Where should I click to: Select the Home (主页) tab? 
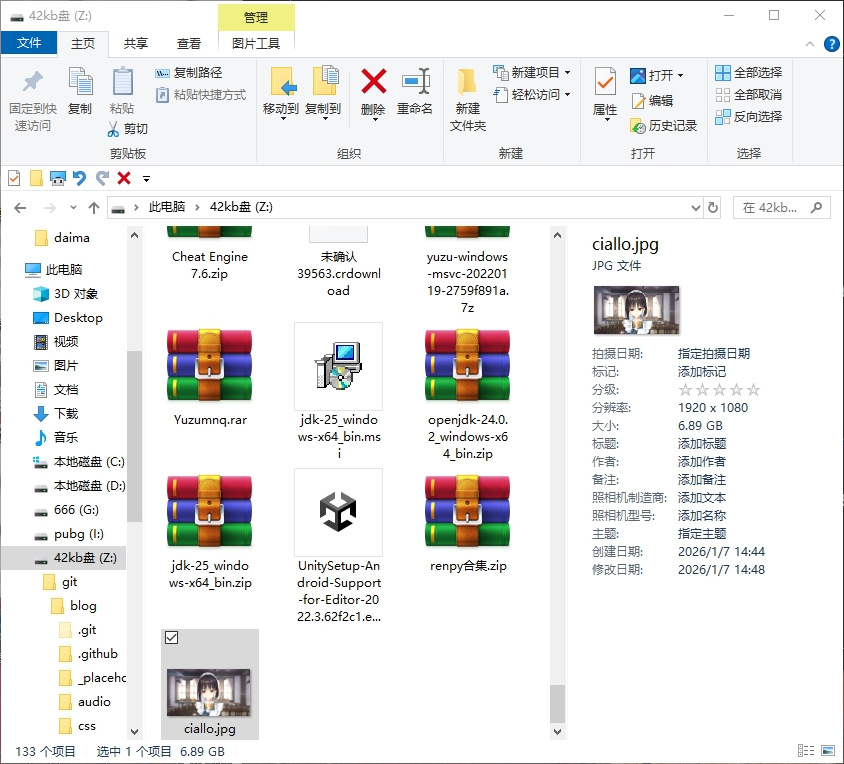pyautogui.click(x=83, y=44)
